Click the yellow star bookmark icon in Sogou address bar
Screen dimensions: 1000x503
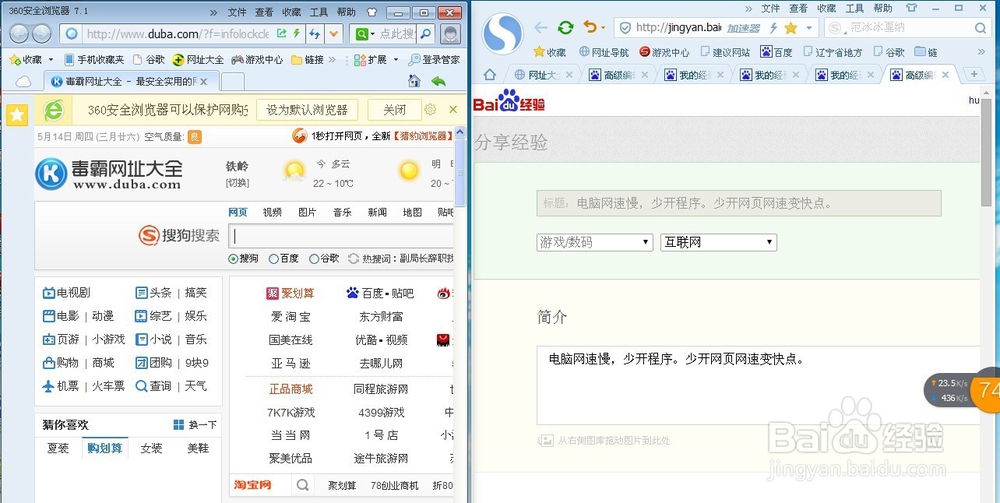pos(791,28)
